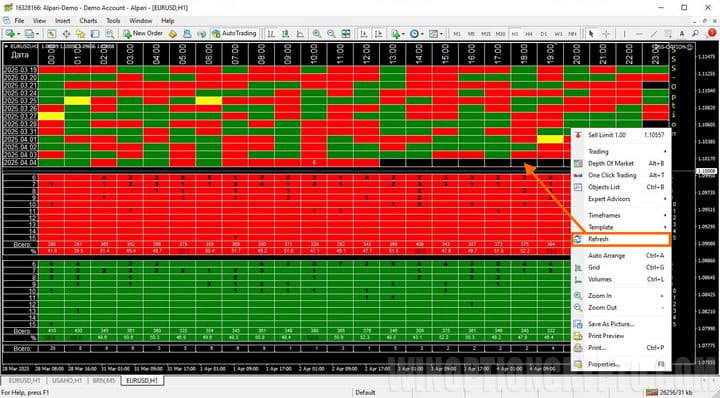The height and width of the screenshot is (398, 720).
Task: Expand the Template submenu
Action: click(621, 227)
